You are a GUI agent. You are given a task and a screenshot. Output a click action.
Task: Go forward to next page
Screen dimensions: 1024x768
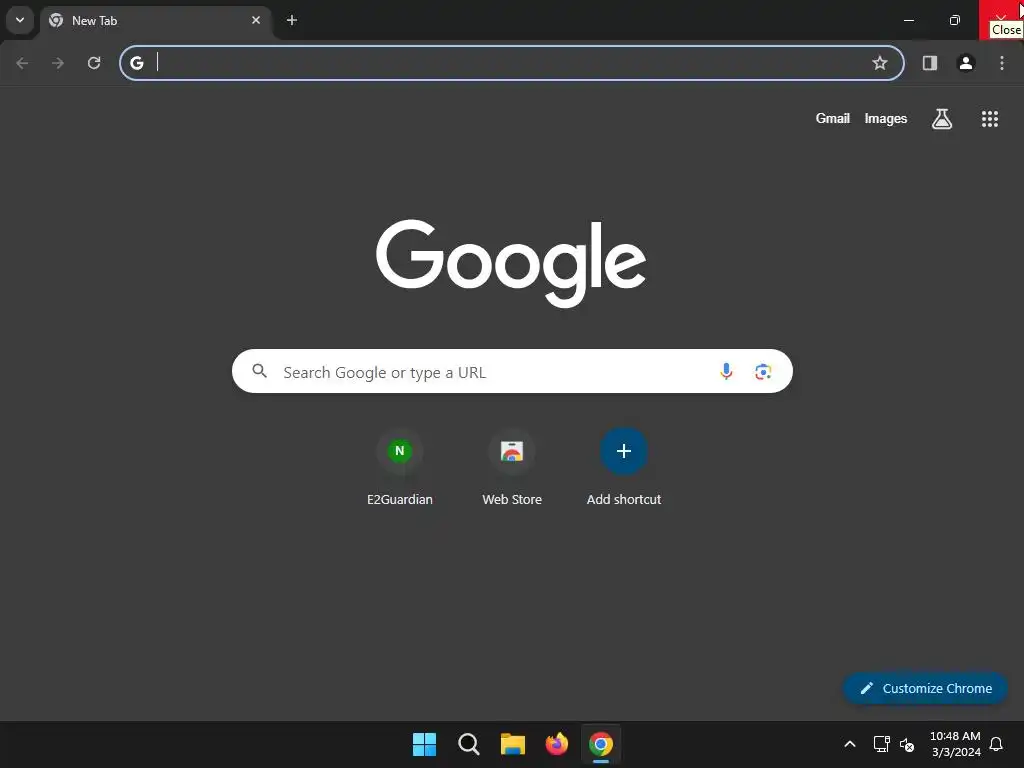click(58, 63)
